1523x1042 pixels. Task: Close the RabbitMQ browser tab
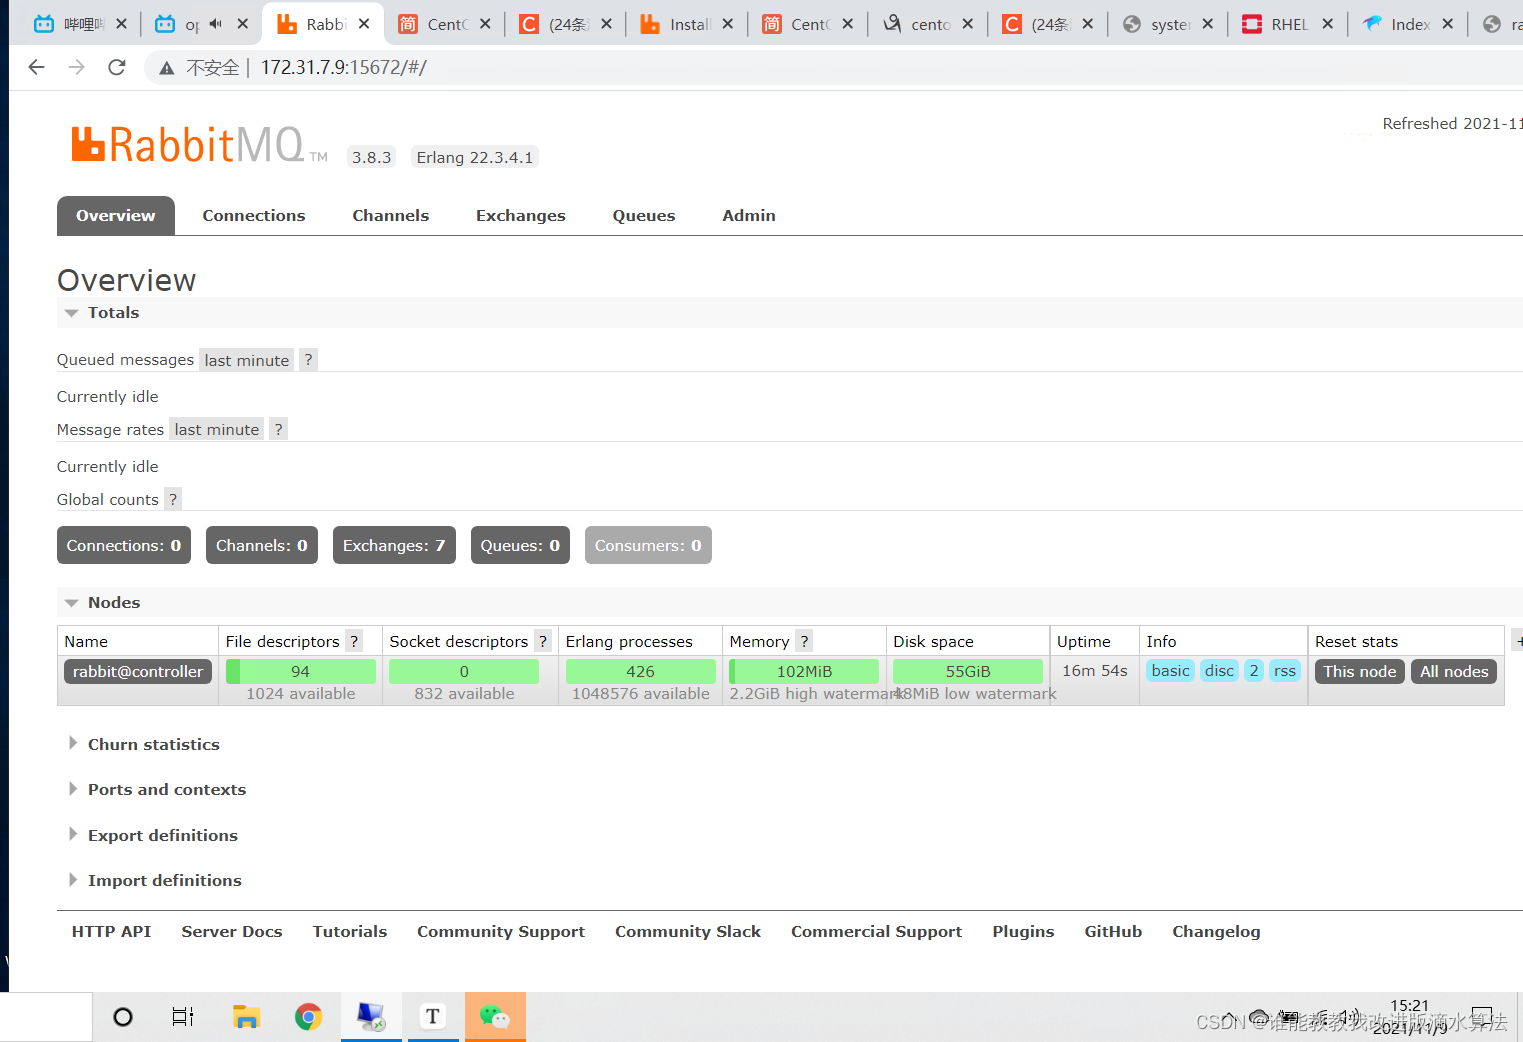[x=364, y=24]
